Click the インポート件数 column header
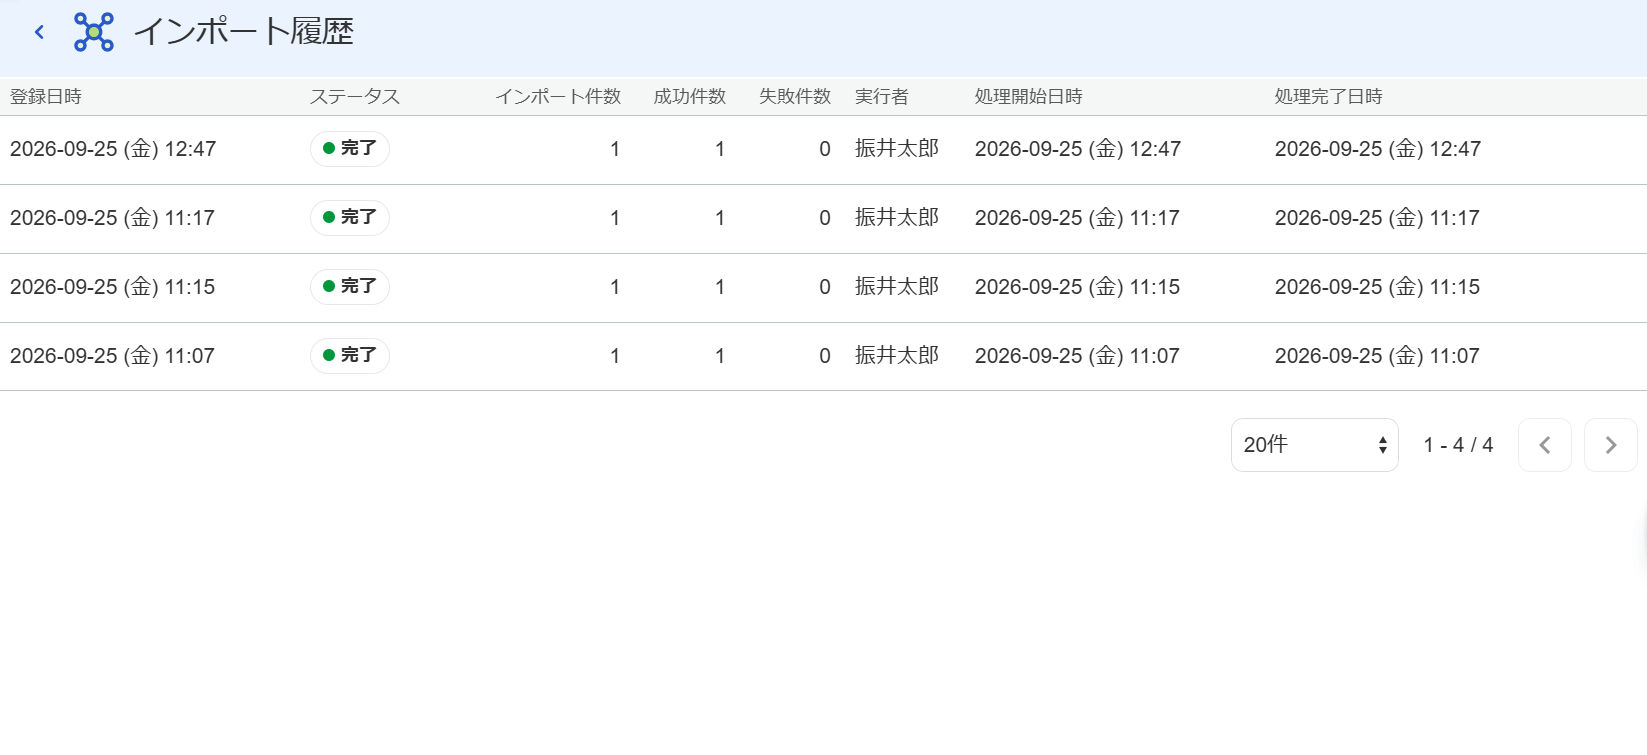This screenshot has width=1647, height=755. (558, 97)
